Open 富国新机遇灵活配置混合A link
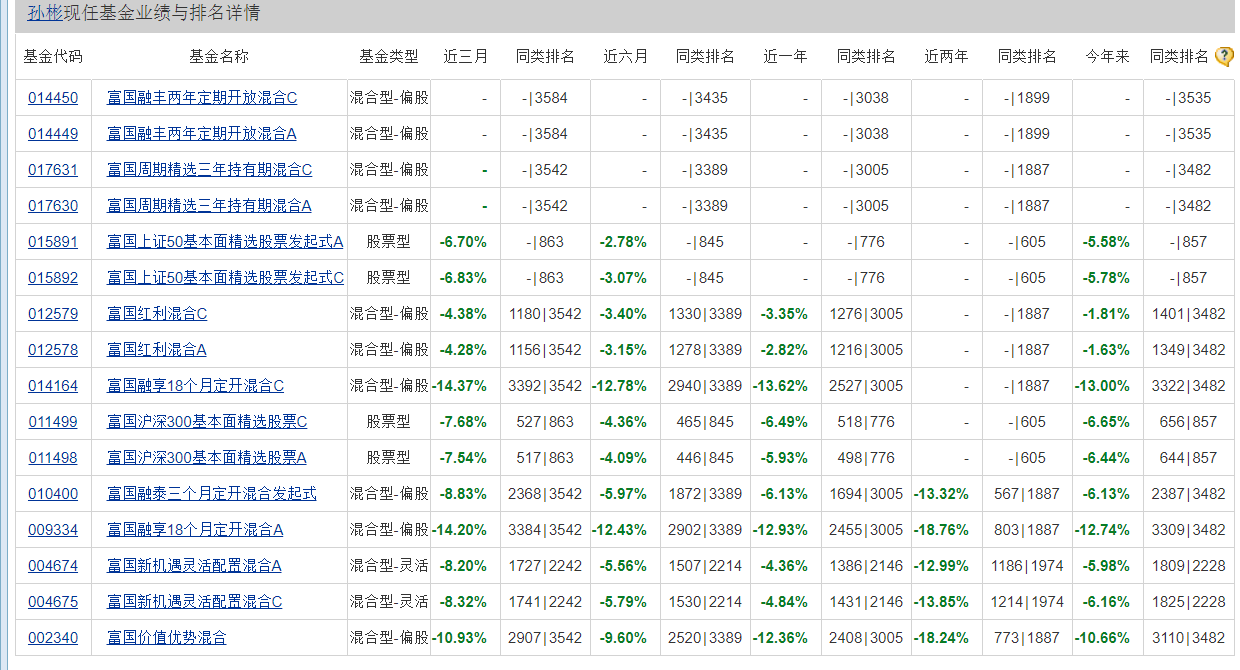 tap(194, 566)
